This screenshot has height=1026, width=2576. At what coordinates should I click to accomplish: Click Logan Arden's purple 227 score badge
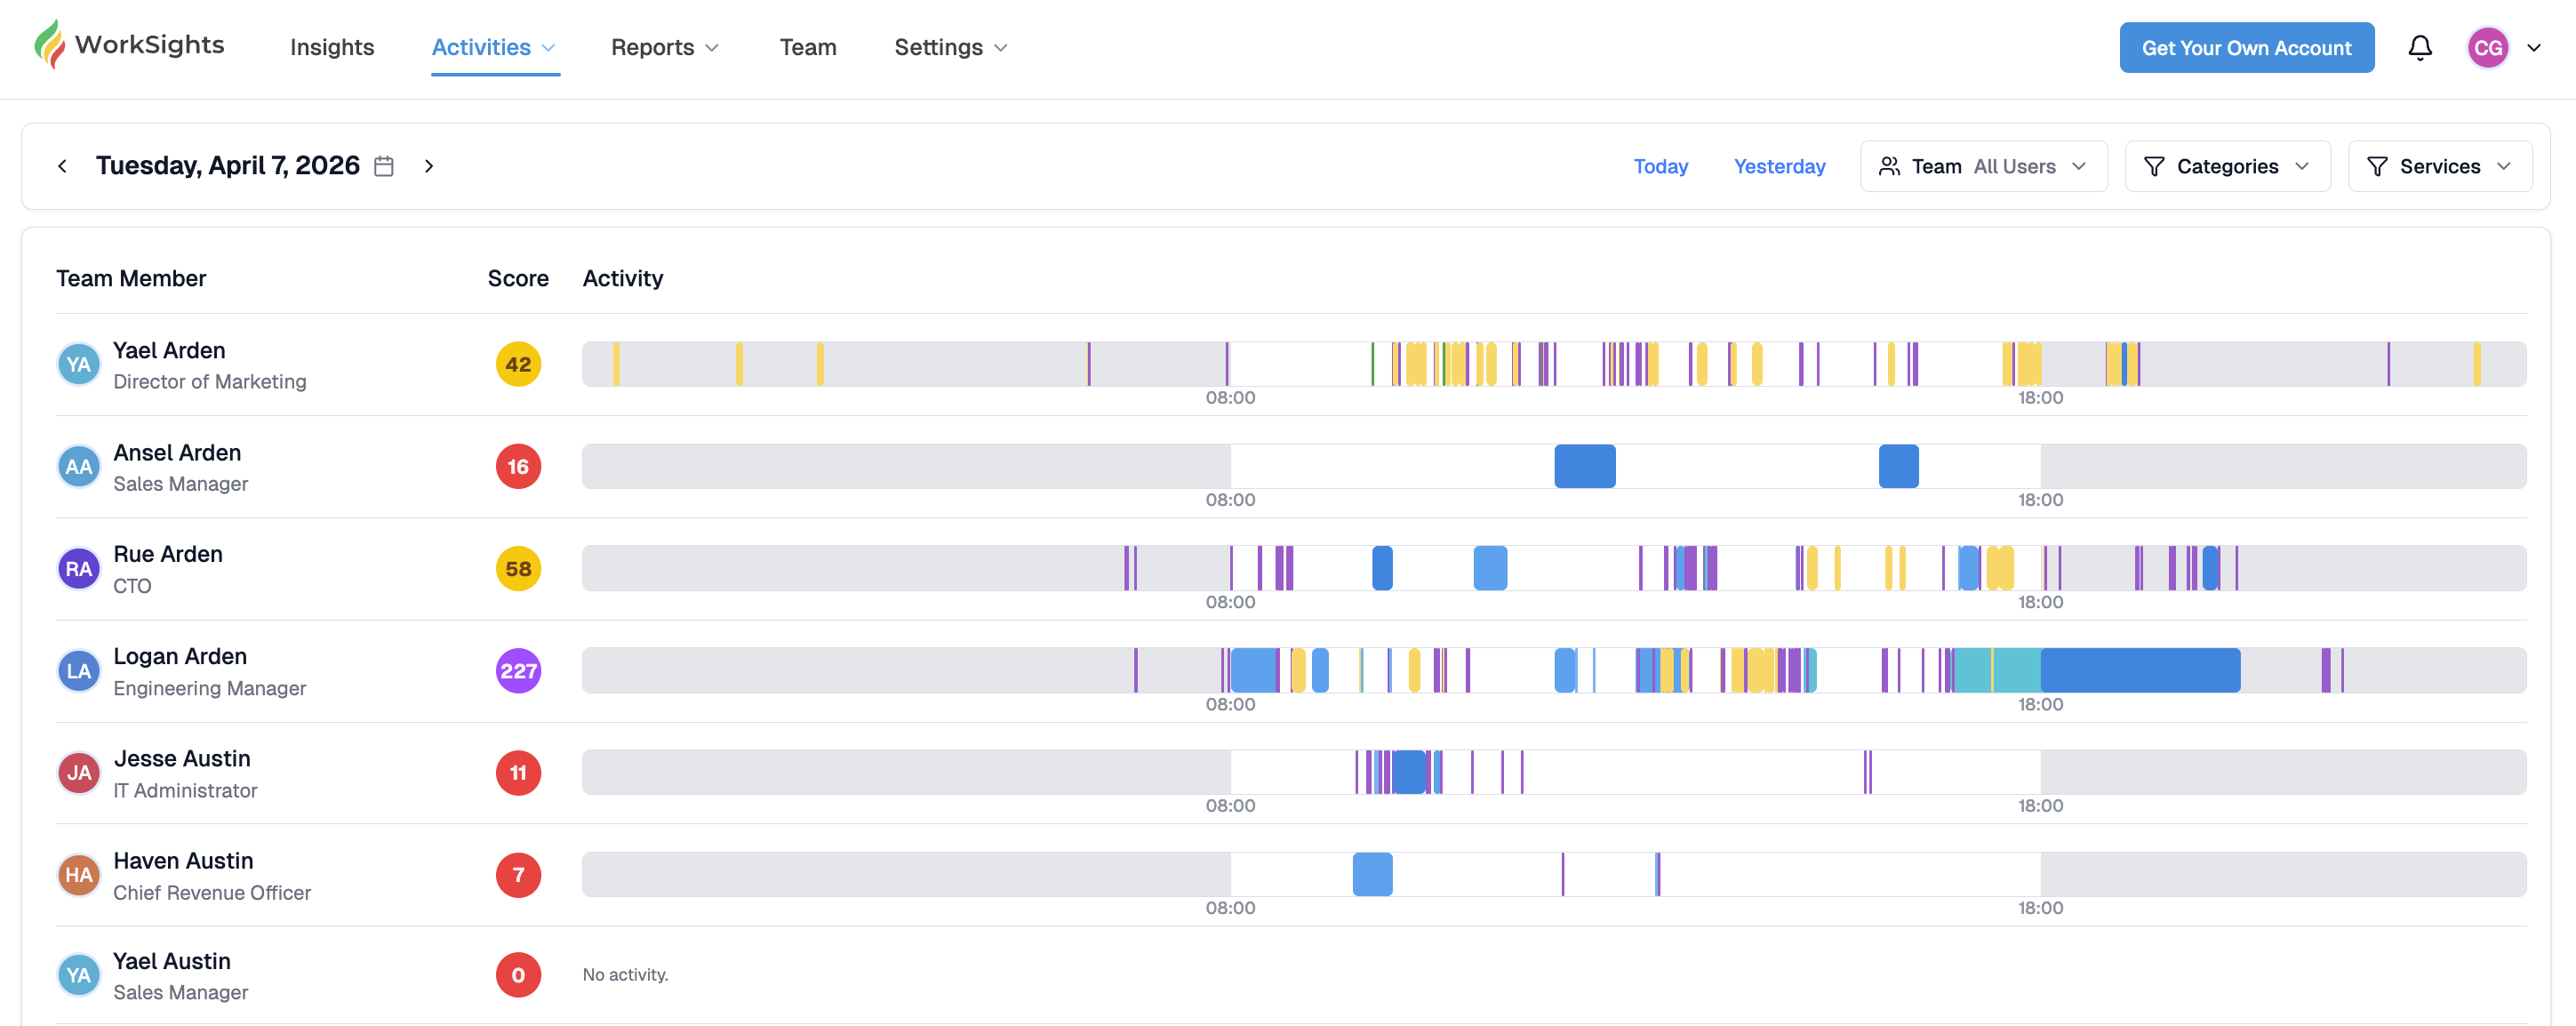pos(518,671)
